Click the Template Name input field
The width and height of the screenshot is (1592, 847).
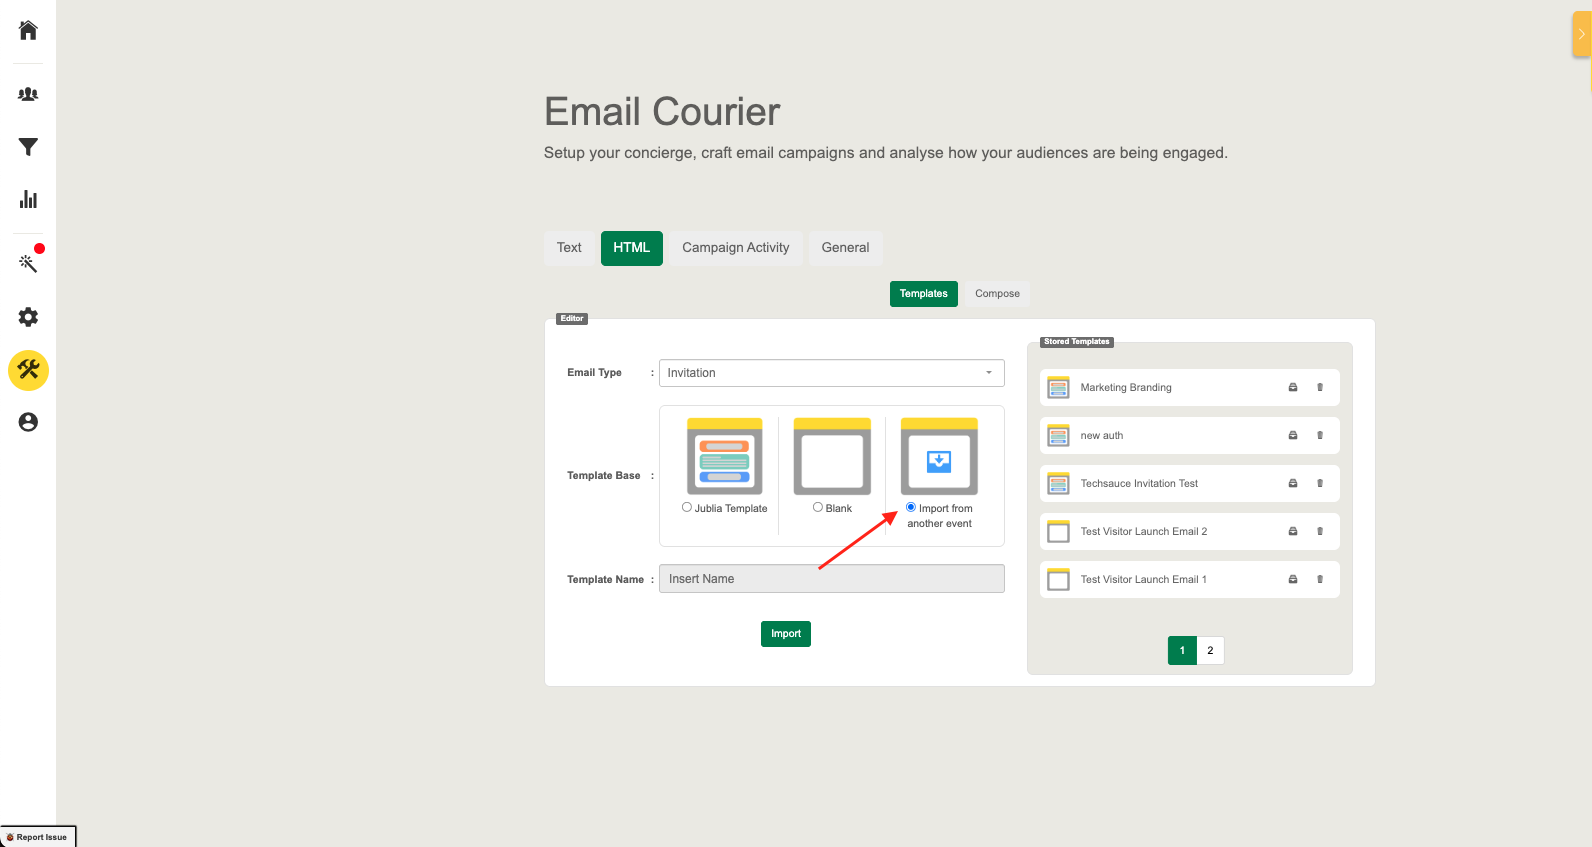832,579
